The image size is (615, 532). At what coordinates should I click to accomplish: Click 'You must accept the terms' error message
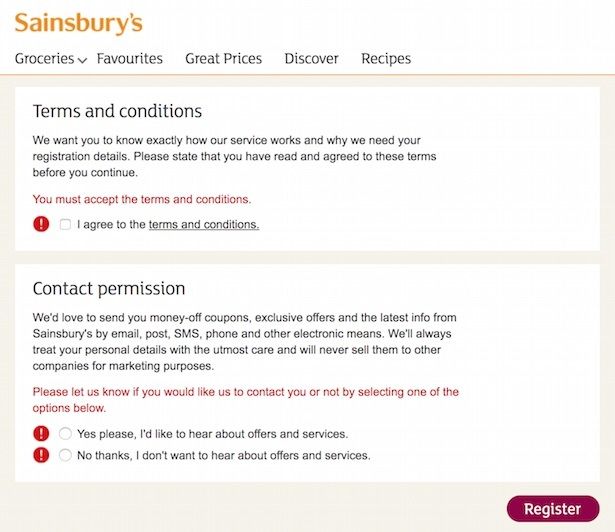142,199
